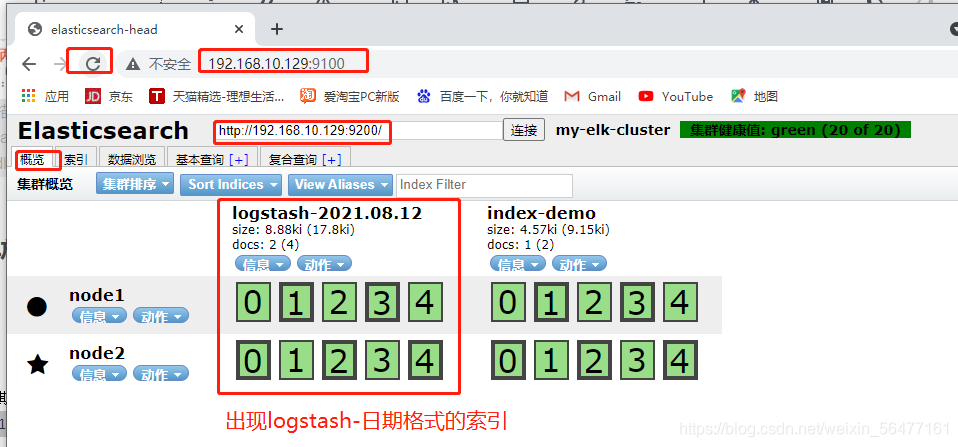This screenshot has height=447, width=958.
Task: Open the JD 京东 bookmark
Action: tap(108, 96)
